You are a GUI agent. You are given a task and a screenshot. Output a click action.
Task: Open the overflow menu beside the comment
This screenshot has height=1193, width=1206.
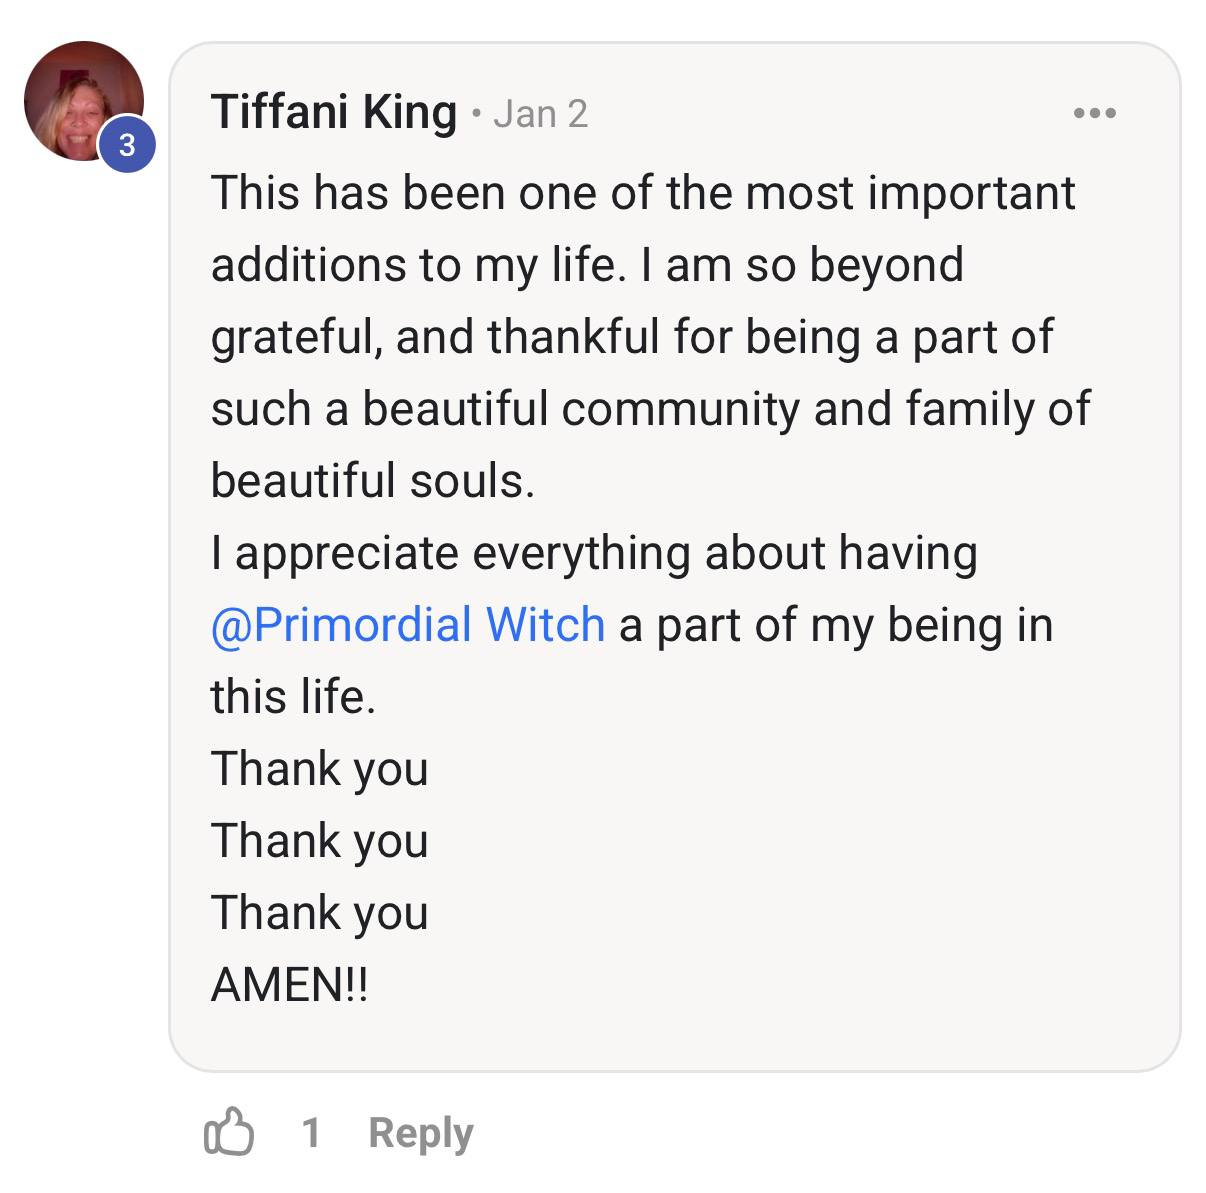click(1096, 112)
